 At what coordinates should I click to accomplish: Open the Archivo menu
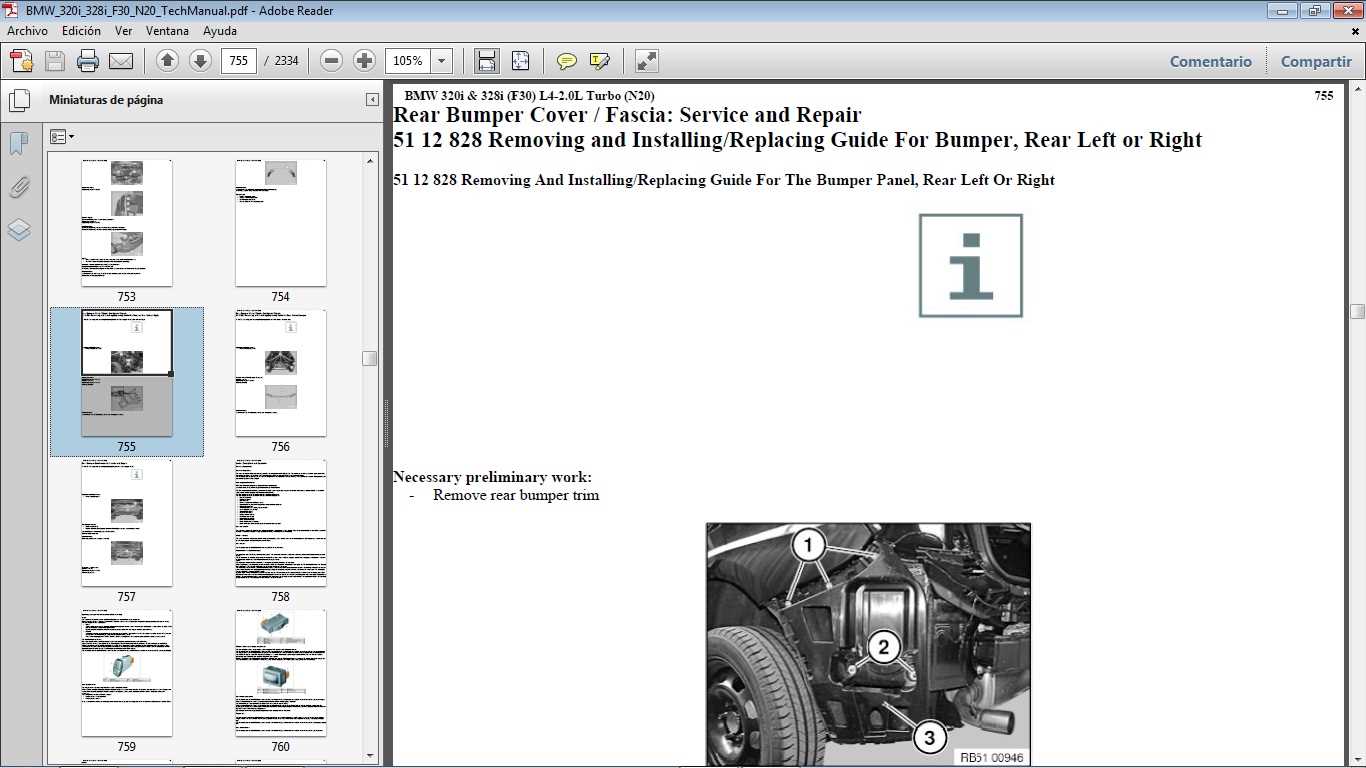point(28,31)
